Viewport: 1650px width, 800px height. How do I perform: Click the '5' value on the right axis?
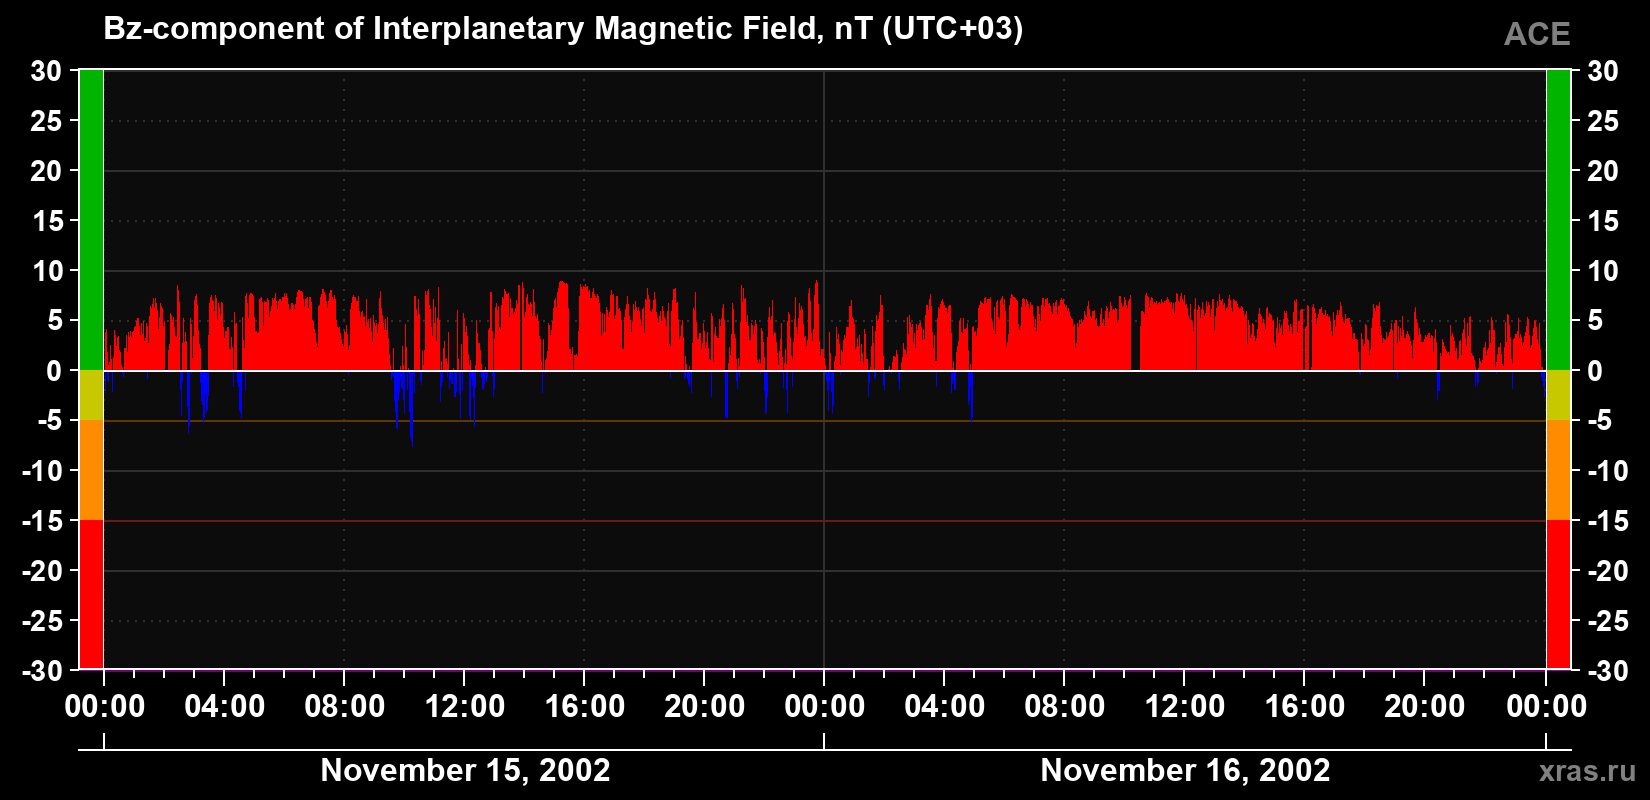click(1594, 321)
